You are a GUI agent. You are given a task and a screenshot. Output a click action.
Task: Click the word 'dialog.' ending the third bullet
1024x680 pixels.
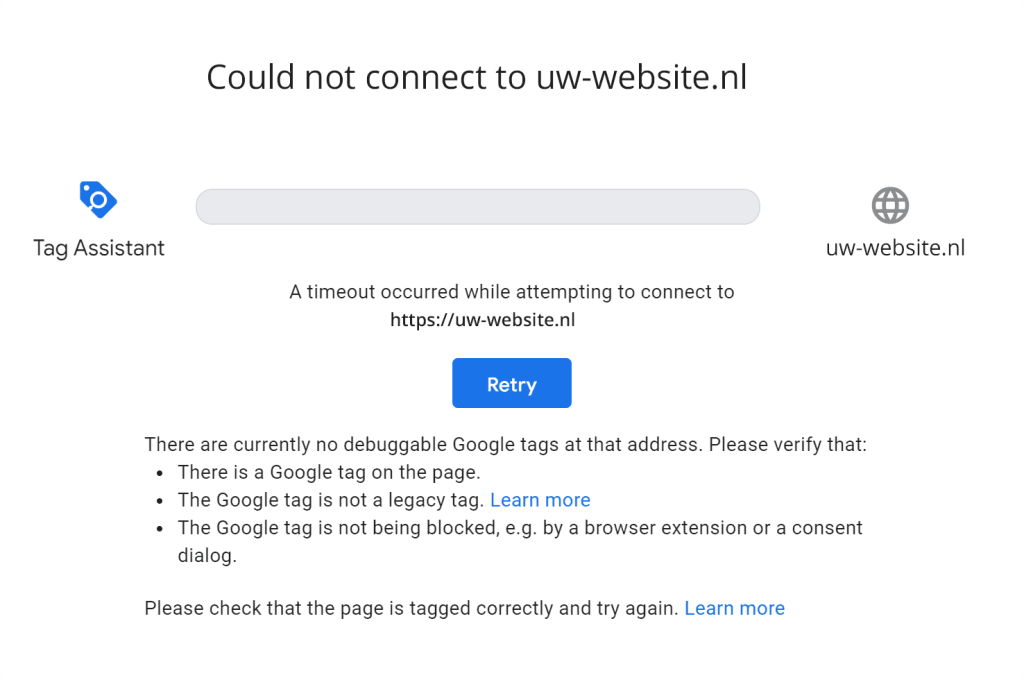(207, 556)
